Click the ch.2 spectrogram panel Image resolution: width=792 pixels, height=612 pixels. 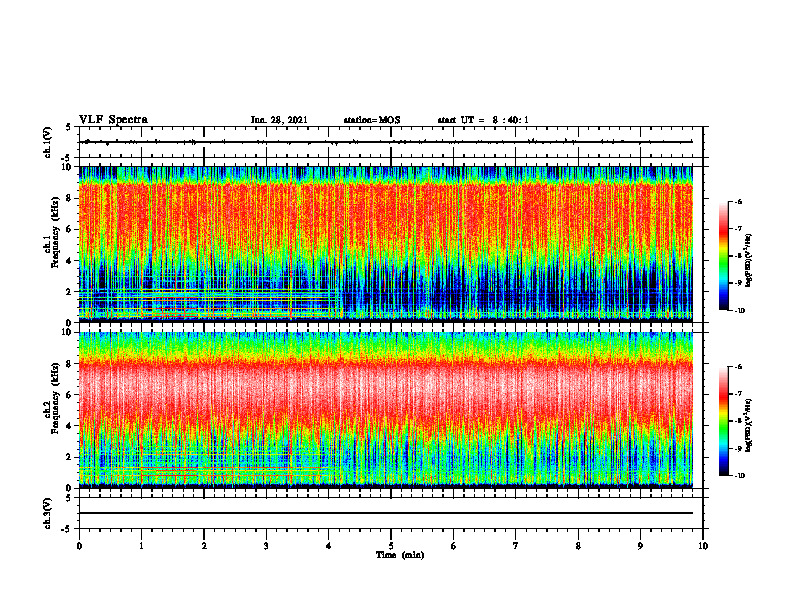(386, 410)
